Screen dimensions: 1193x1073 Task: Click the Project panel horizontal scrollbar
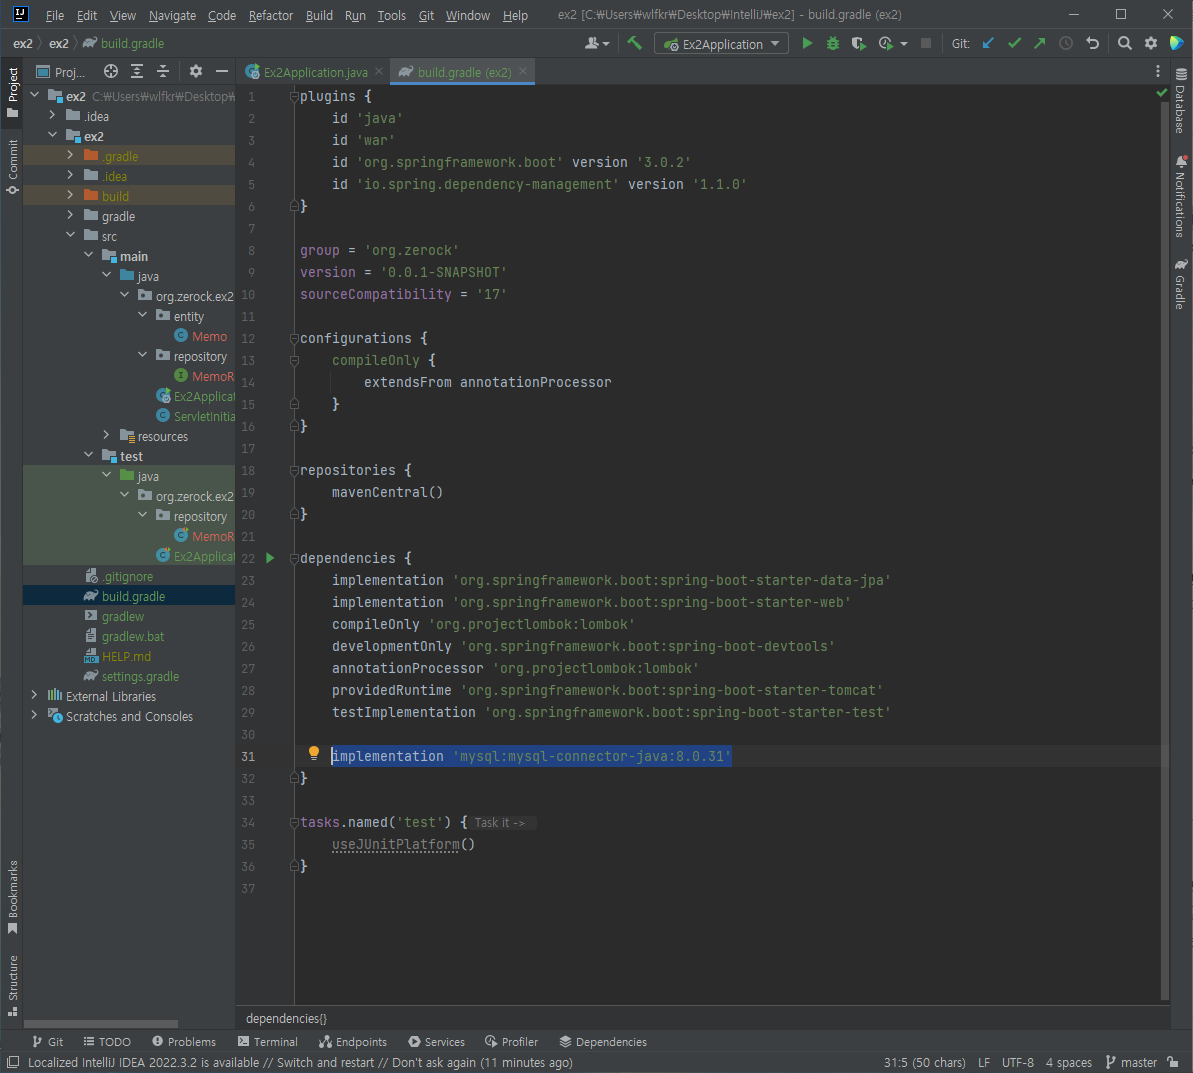click(101, 1024)
